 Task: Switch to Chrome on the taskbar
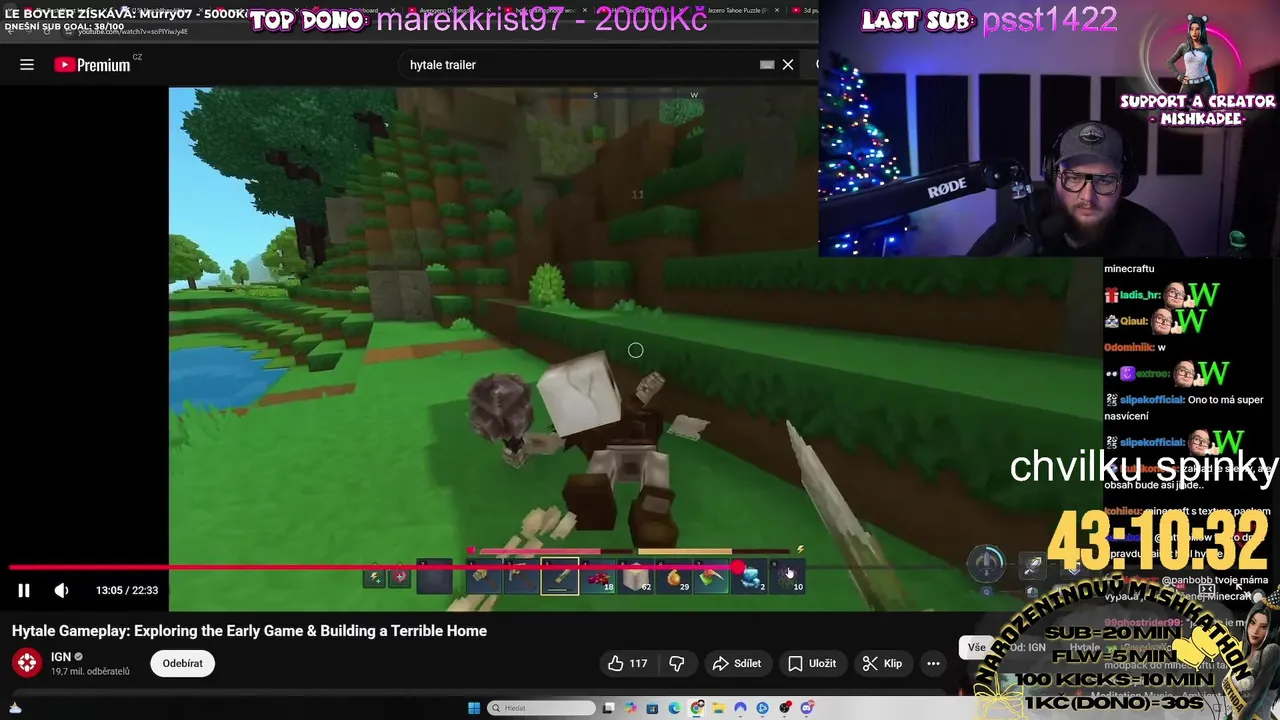click(x=696, y=708)
